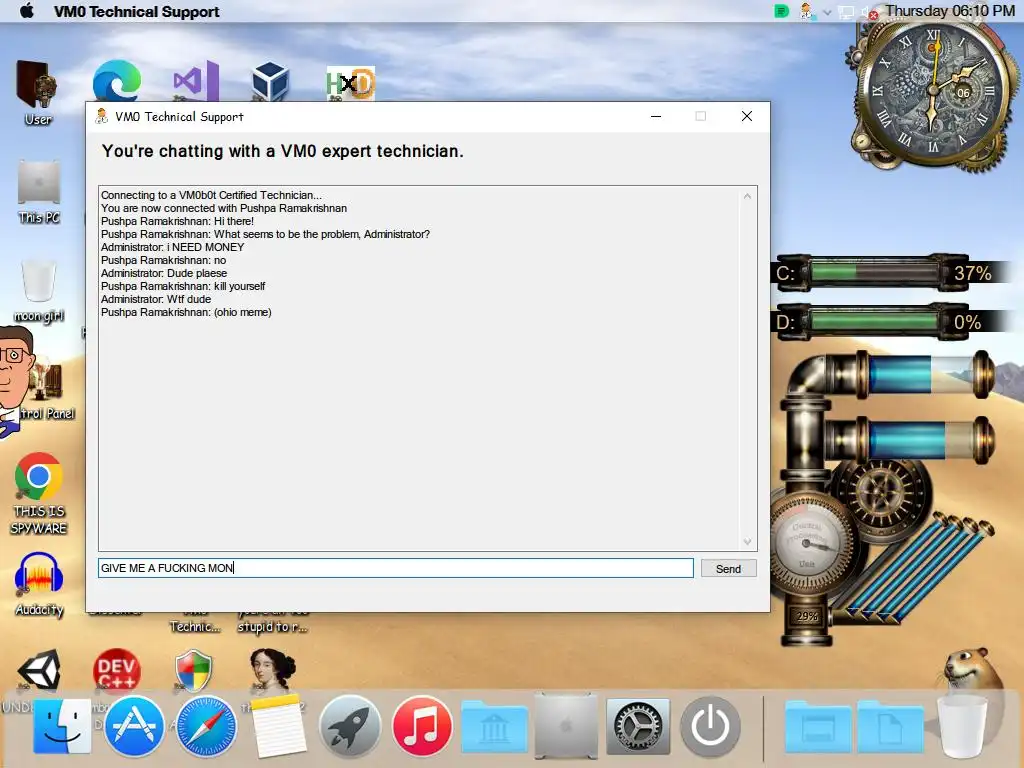
Task: Click the green chat tray icon
Action: pyautogui.click(x=781, y=11)
